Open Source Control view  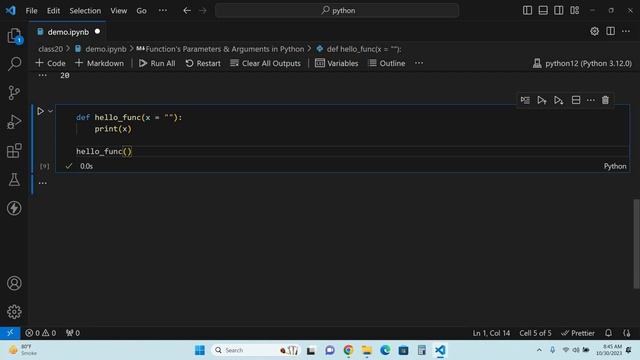point(14,93)
